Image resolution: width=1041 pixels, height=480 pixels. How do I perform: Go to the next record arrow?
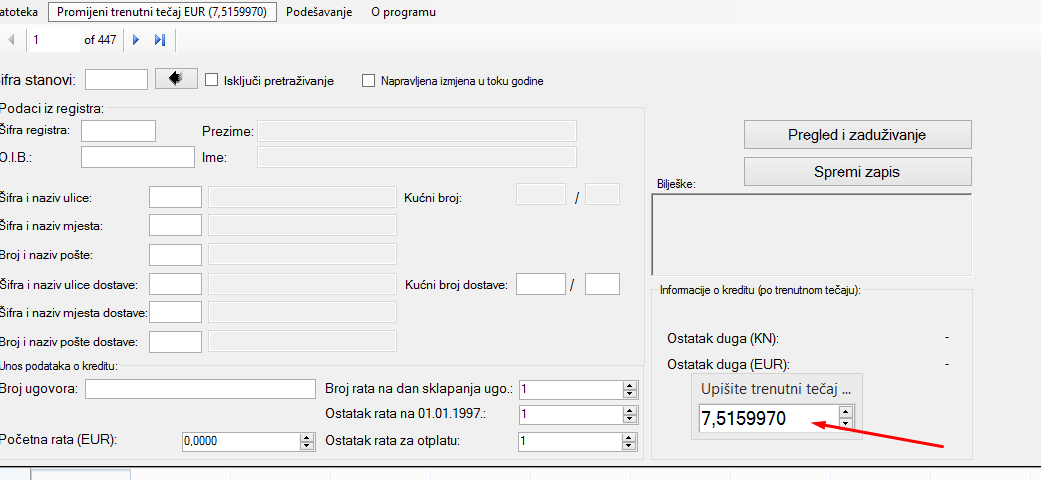pos(136,40)
